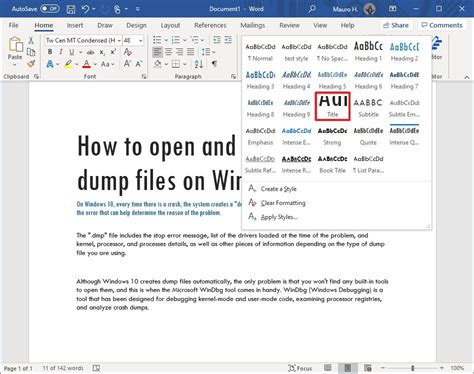The height and width of the screenshot is (374, 474).
Task: Toggle Focus mode in status bar
Action: coord(300,368)
